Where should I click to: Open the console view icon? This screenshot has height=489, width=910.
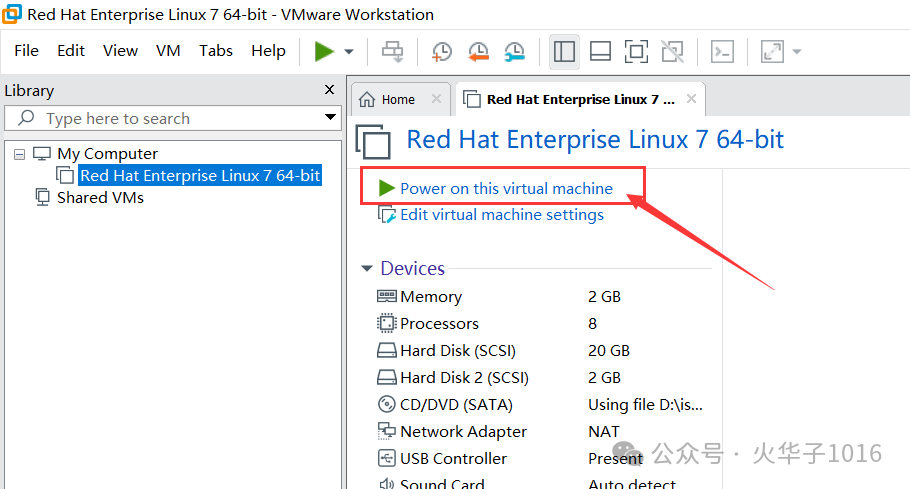723,52
